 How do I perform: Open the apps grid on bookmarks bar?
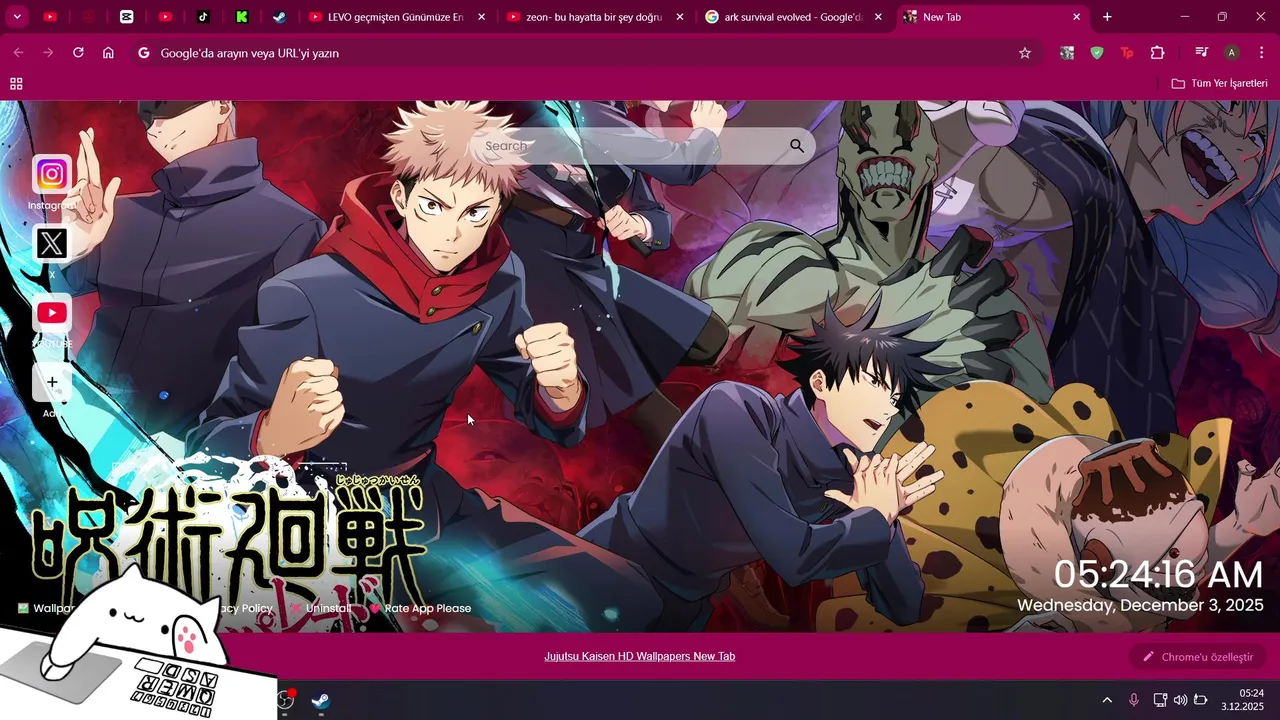(16, 84)
